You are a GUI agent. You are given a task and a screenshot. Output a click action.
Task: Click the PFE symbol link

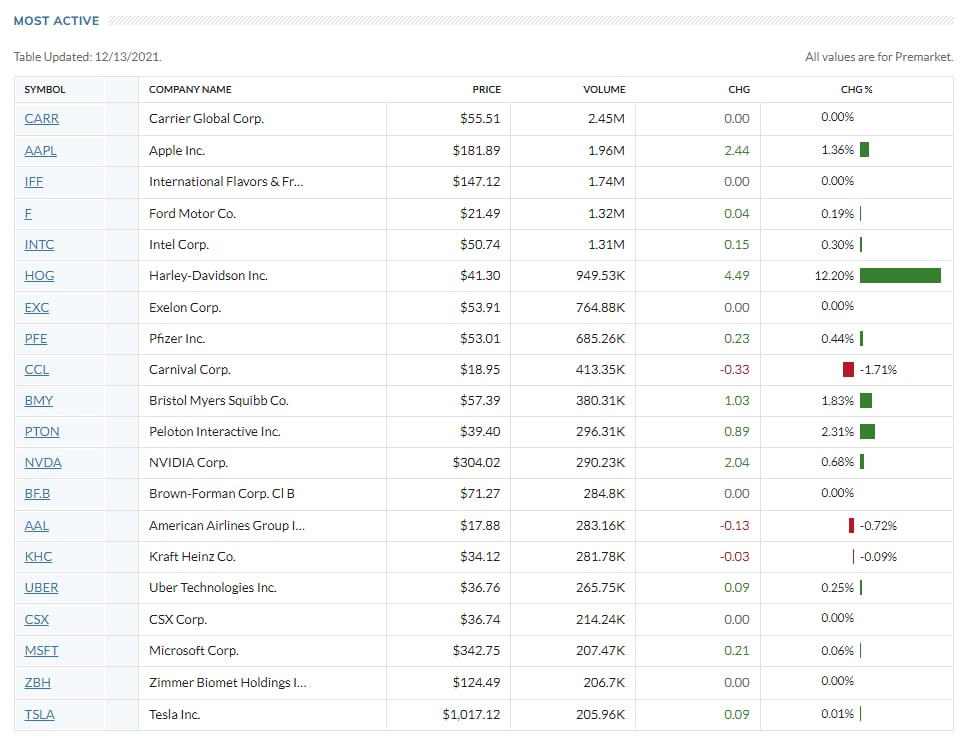tap(35, 339)
